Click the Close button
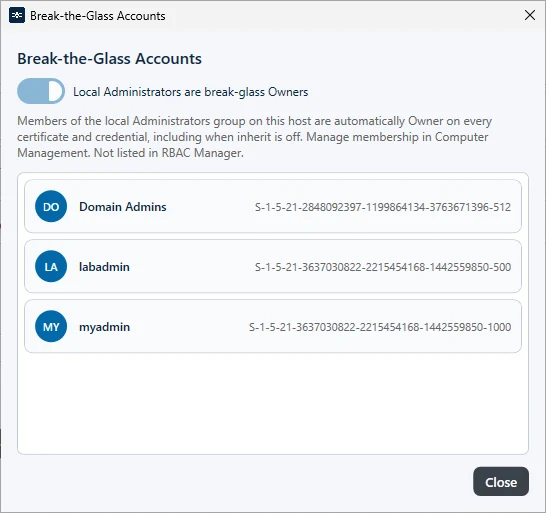This screenshot has width=546, height=513. (501, 482)
